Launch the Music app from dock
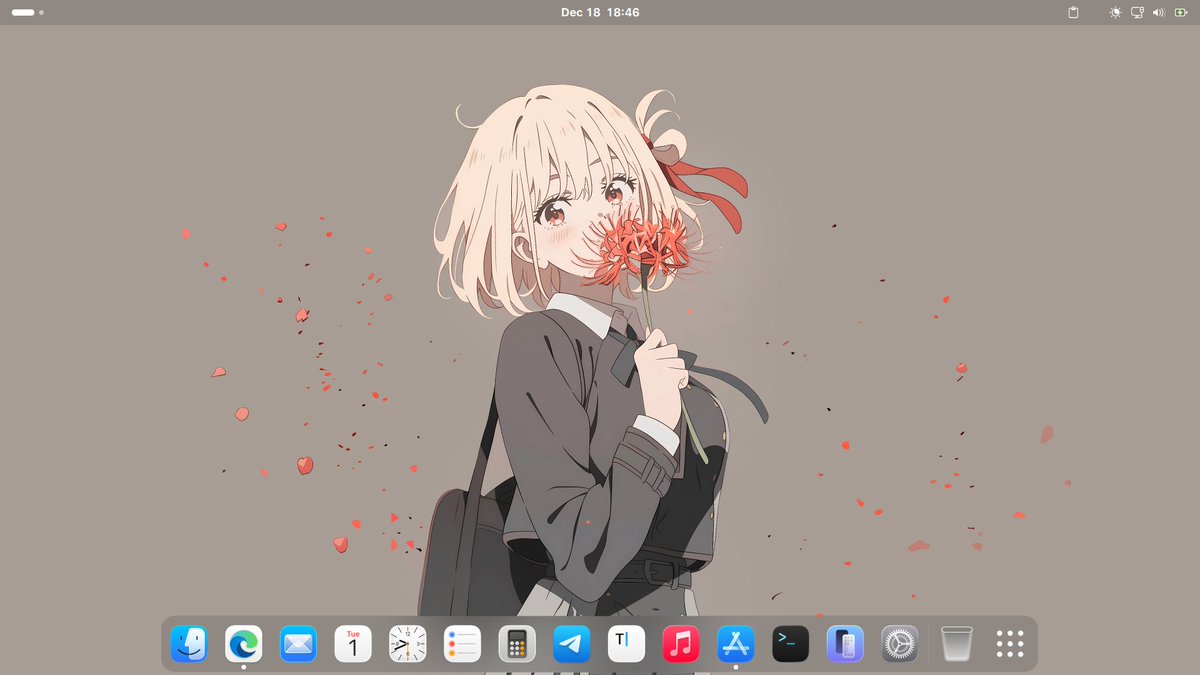 [x=681, y=644]
